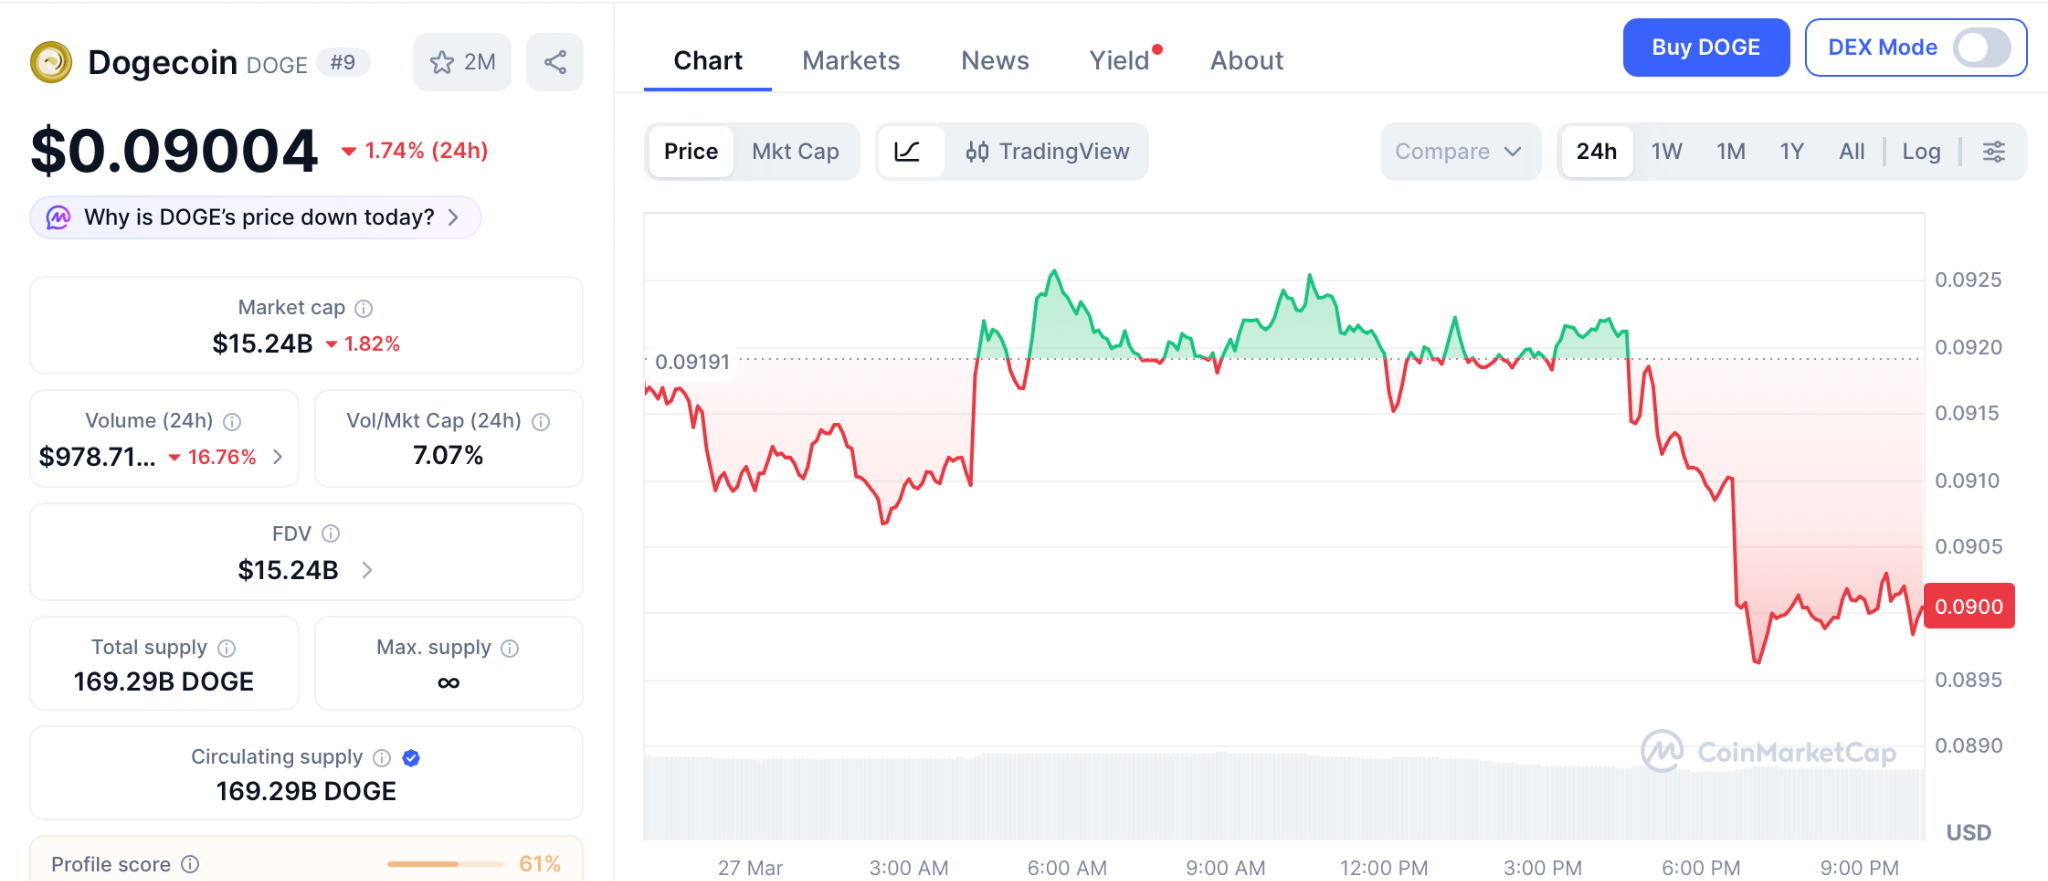Expand Volume (24h) details chevron
The height and width of the screenshot is (881, 2048).
(x=278, y=457)
